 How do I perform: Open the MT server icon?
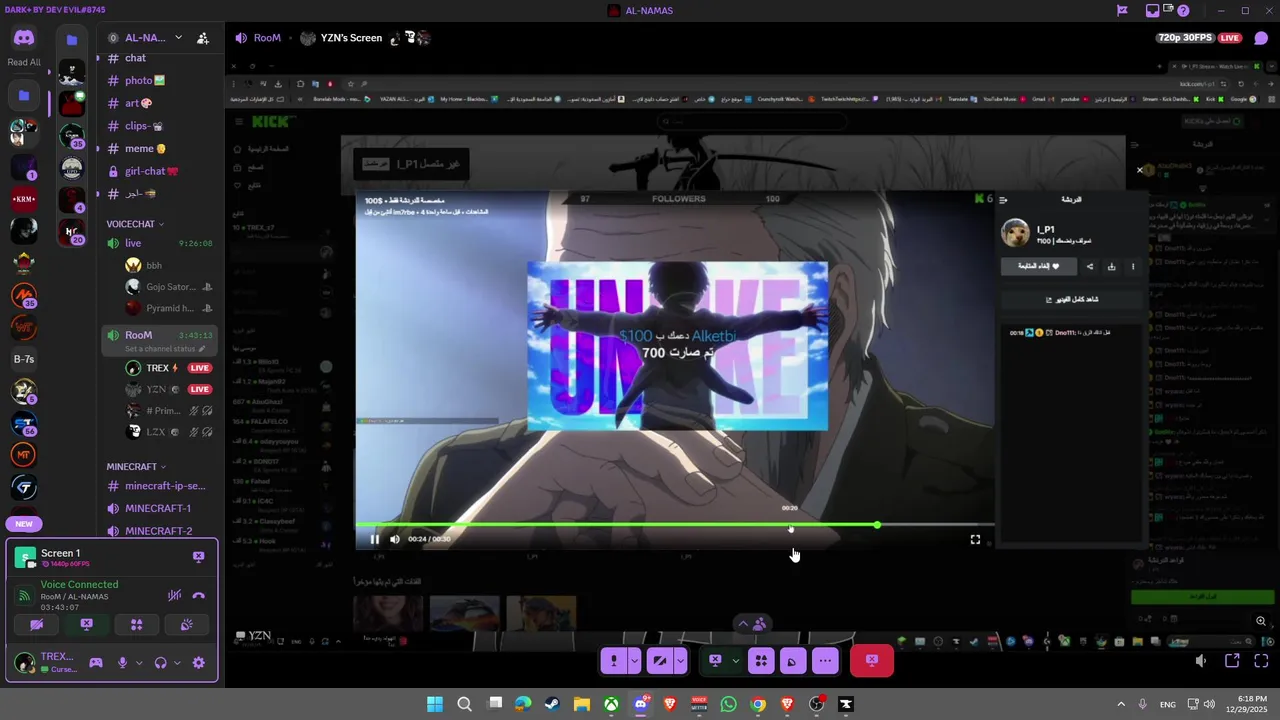(x=24, y=455)
